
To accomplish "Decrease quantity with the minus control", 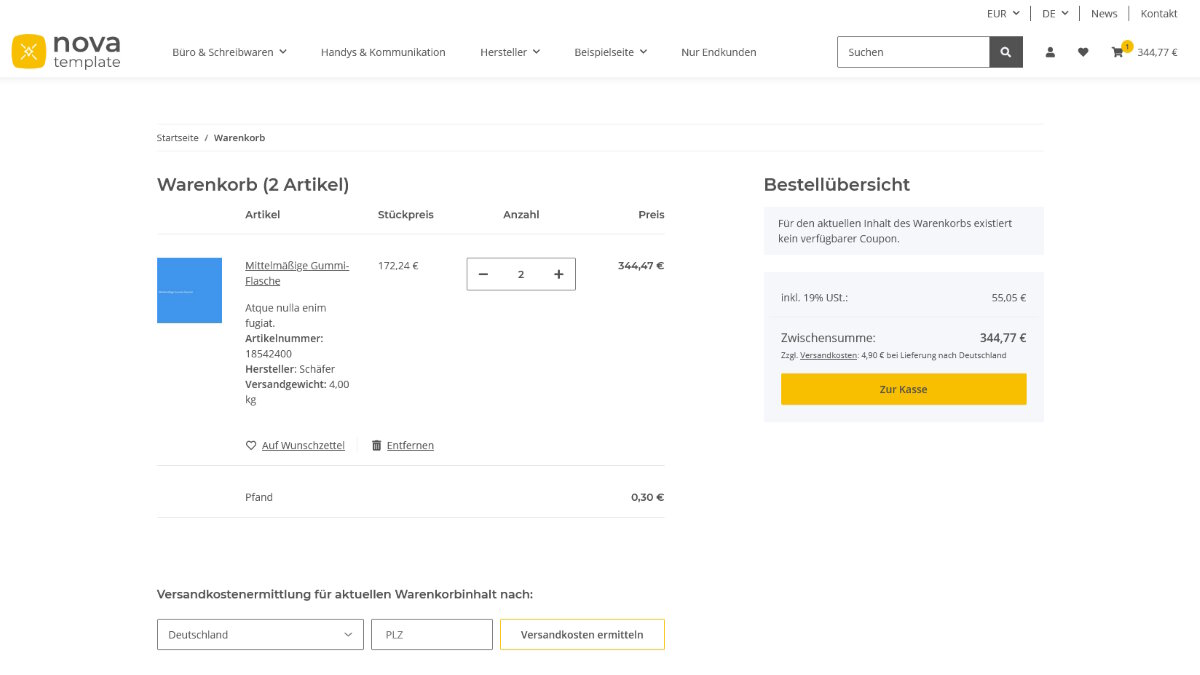I will 483,273.
